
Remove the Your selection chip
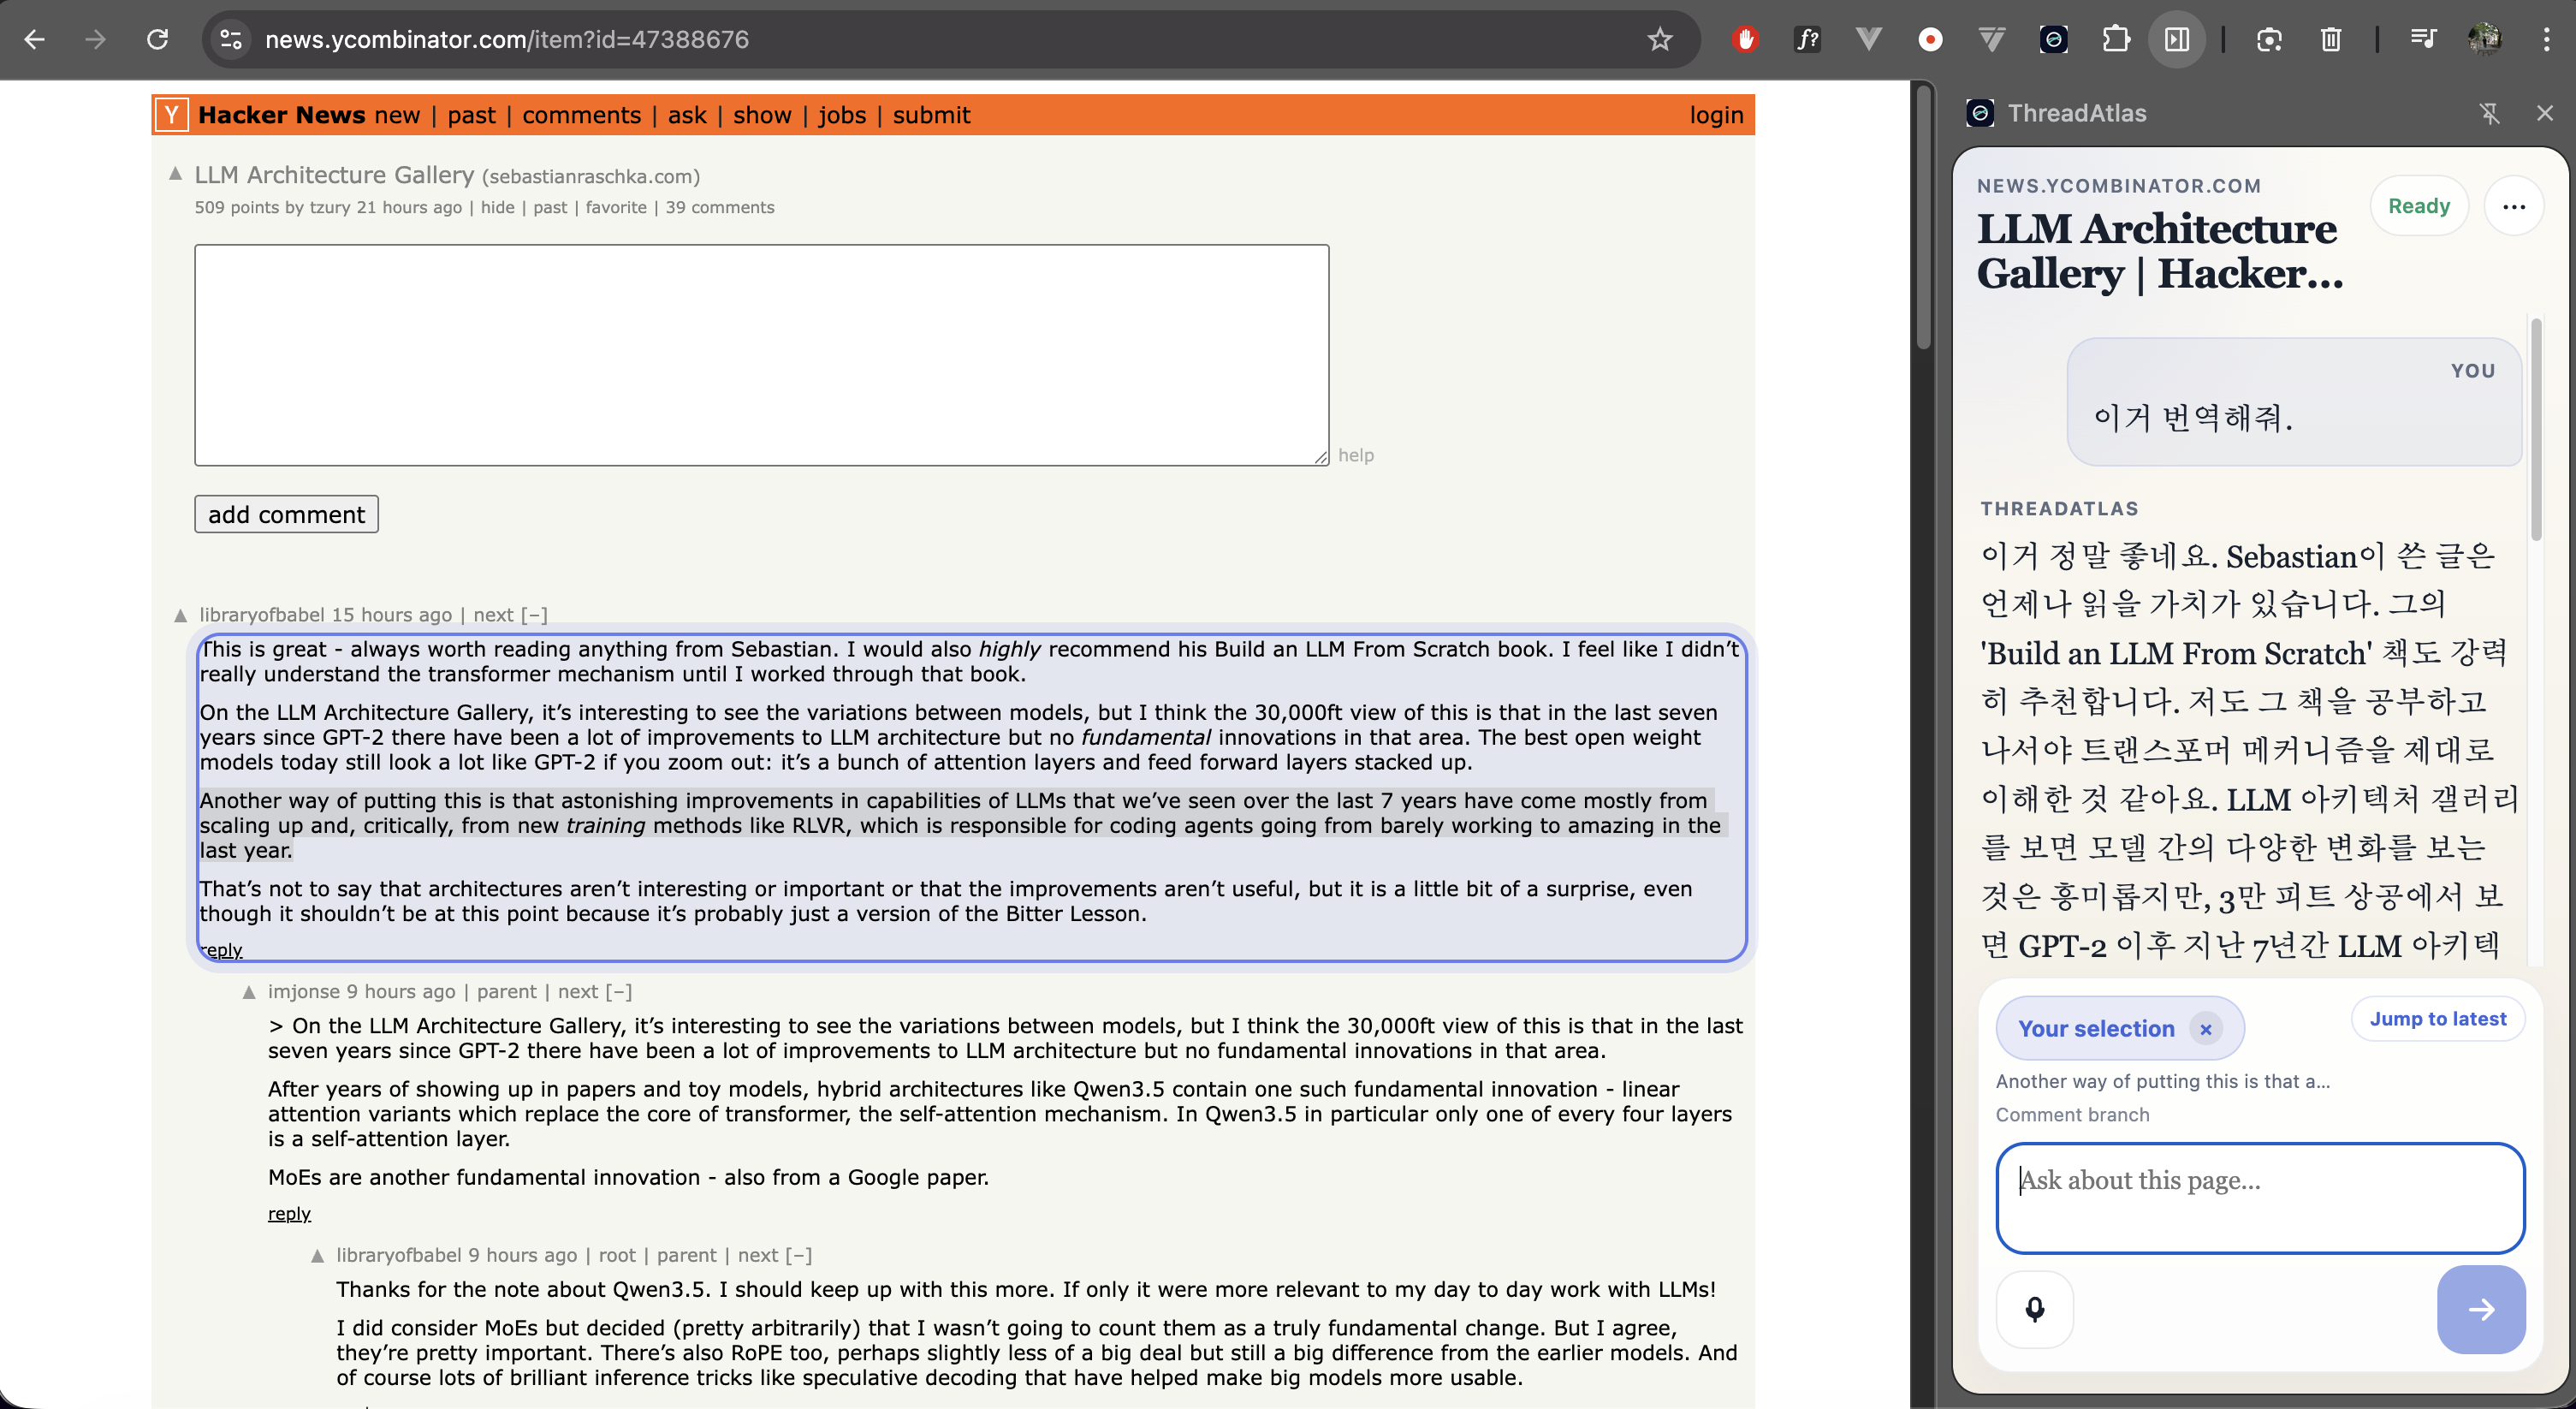2205,1028
